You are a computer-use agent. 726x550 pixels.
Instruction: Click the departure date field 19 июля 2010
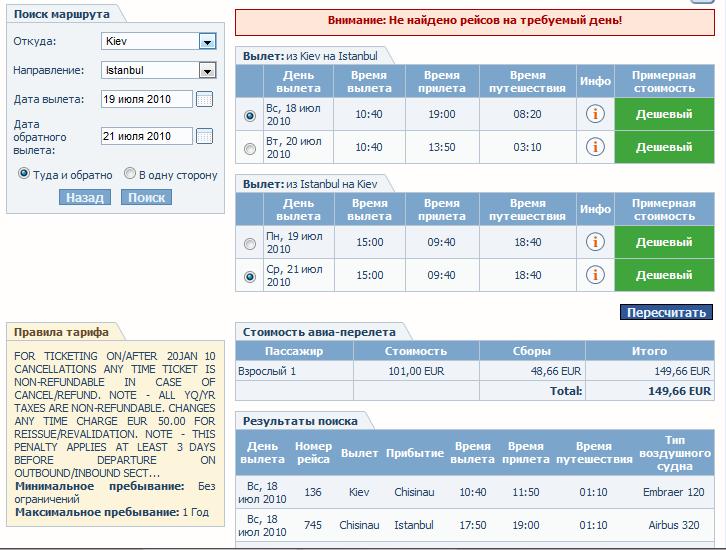coord(147,99)
